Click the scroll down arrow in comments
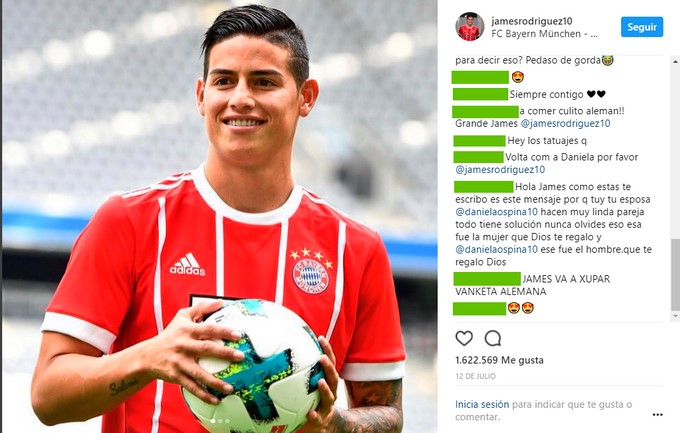 (x=675, y=317)
